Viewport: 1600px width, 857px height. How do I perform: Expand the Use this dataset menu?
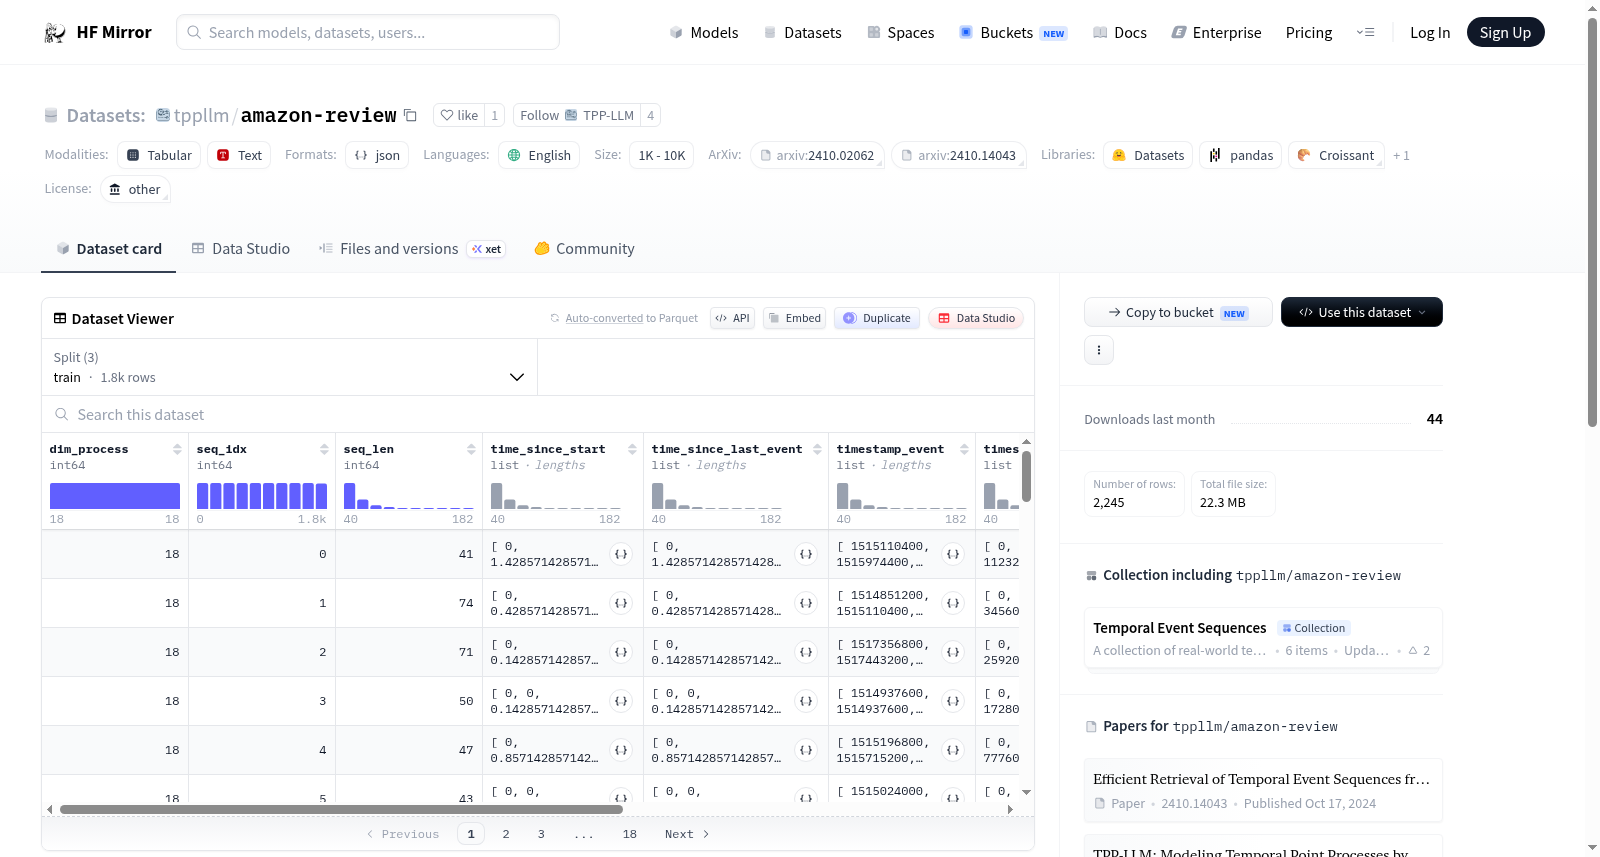click(1361, 312)
